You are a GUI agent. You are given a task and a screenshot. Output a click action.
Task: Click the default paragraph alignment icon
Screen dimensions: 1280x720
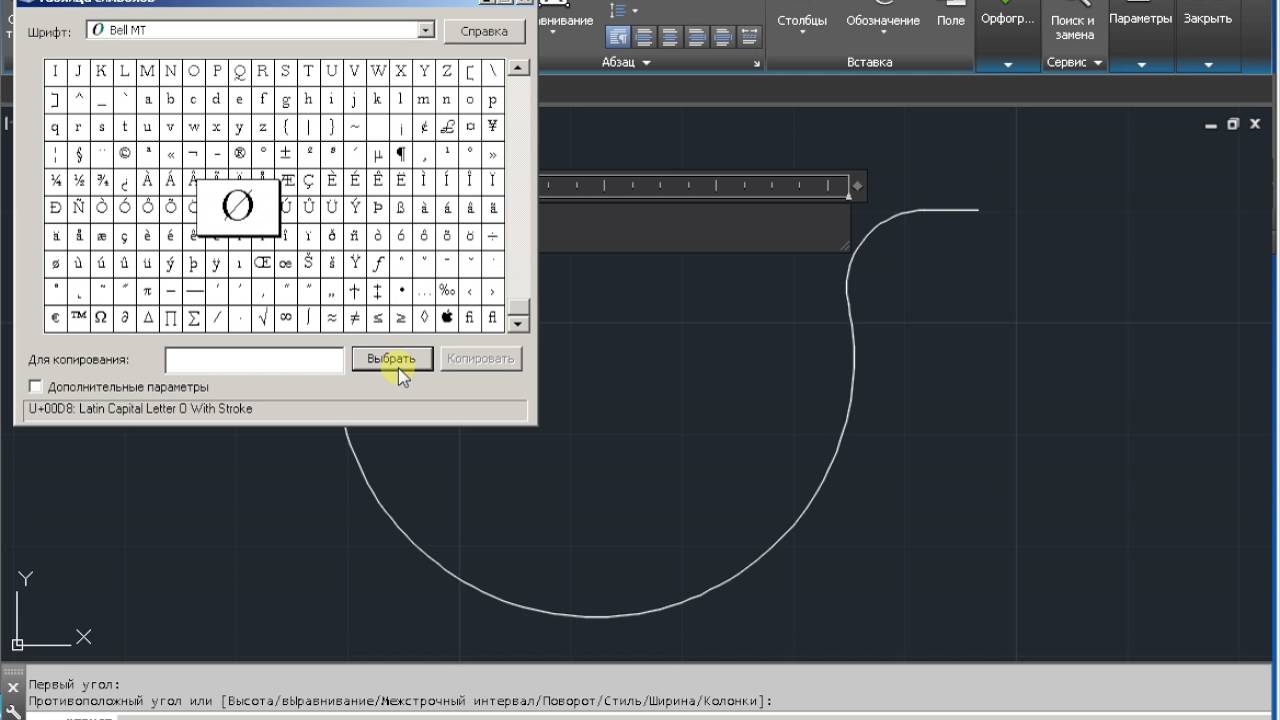click(x=617, y=37)
